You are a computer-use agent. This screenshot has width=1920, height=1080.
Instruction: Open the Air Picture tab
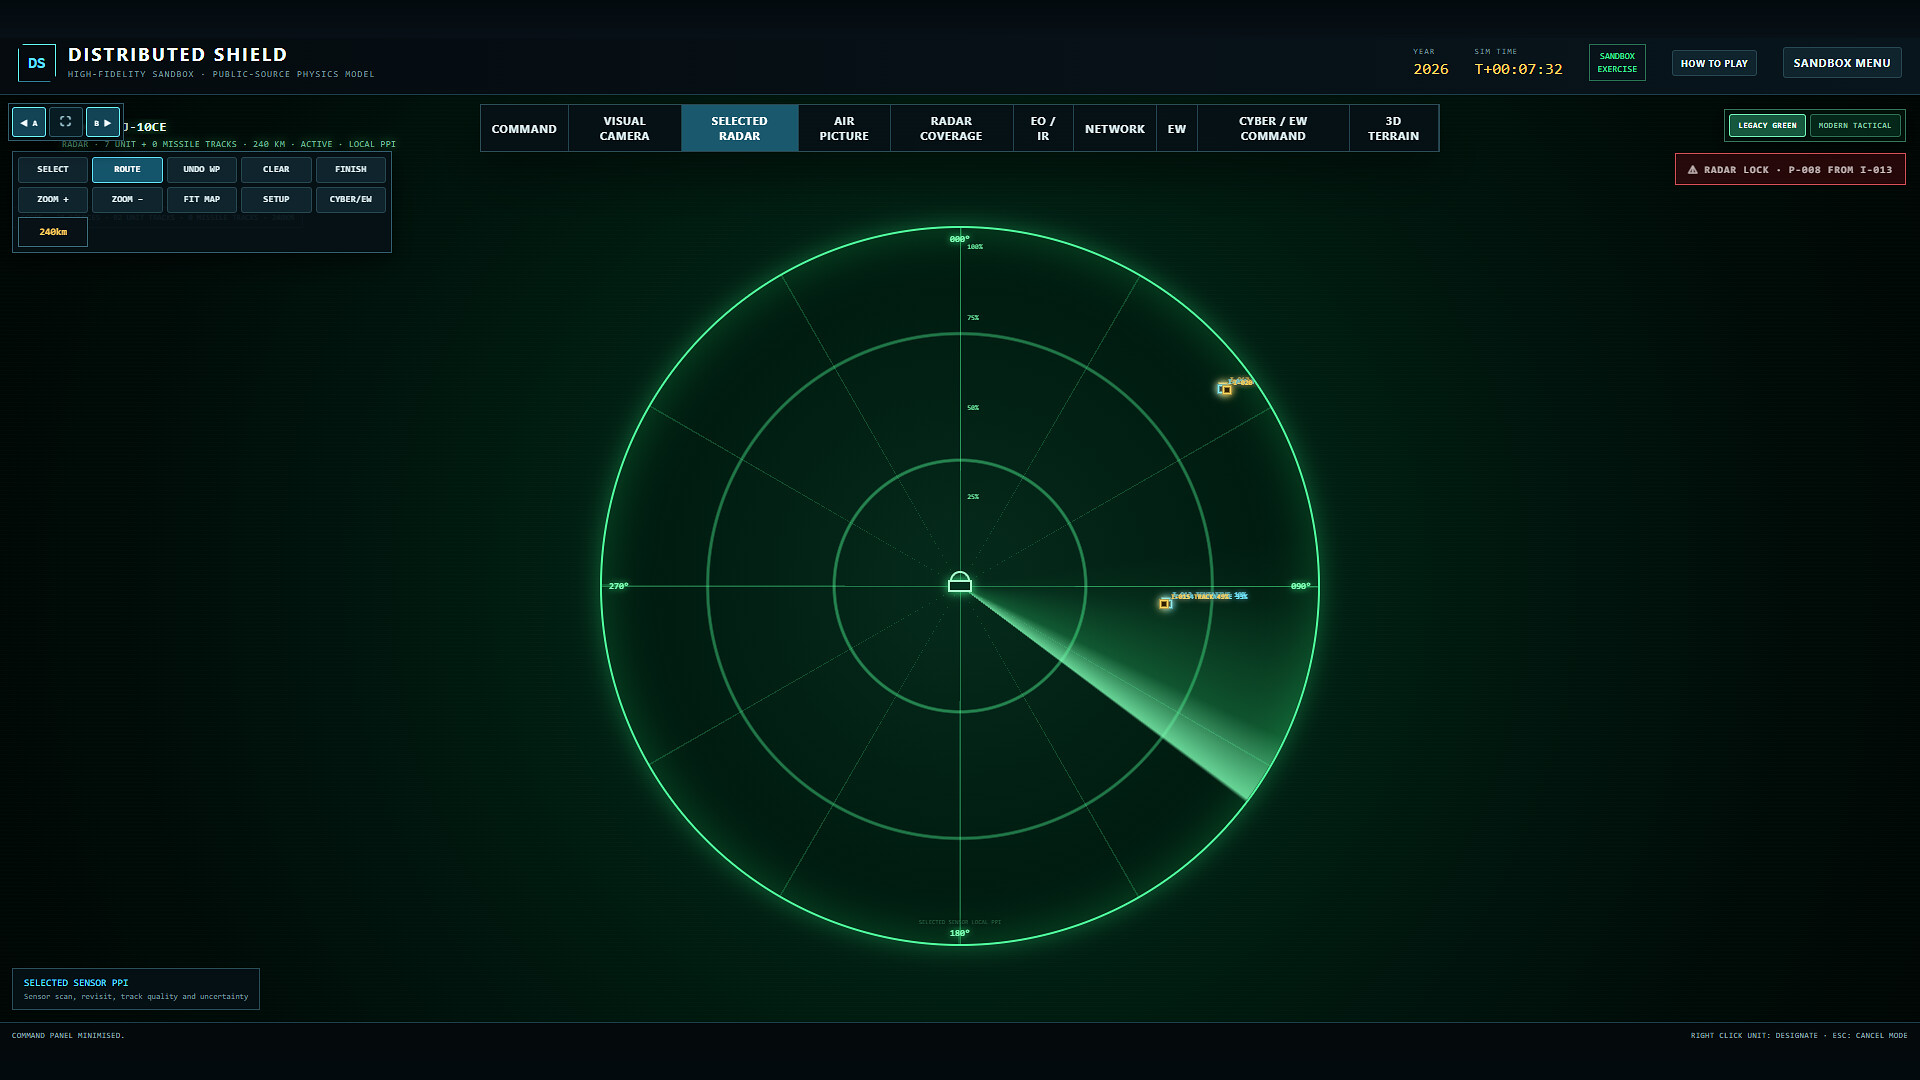tap(844, 129)
